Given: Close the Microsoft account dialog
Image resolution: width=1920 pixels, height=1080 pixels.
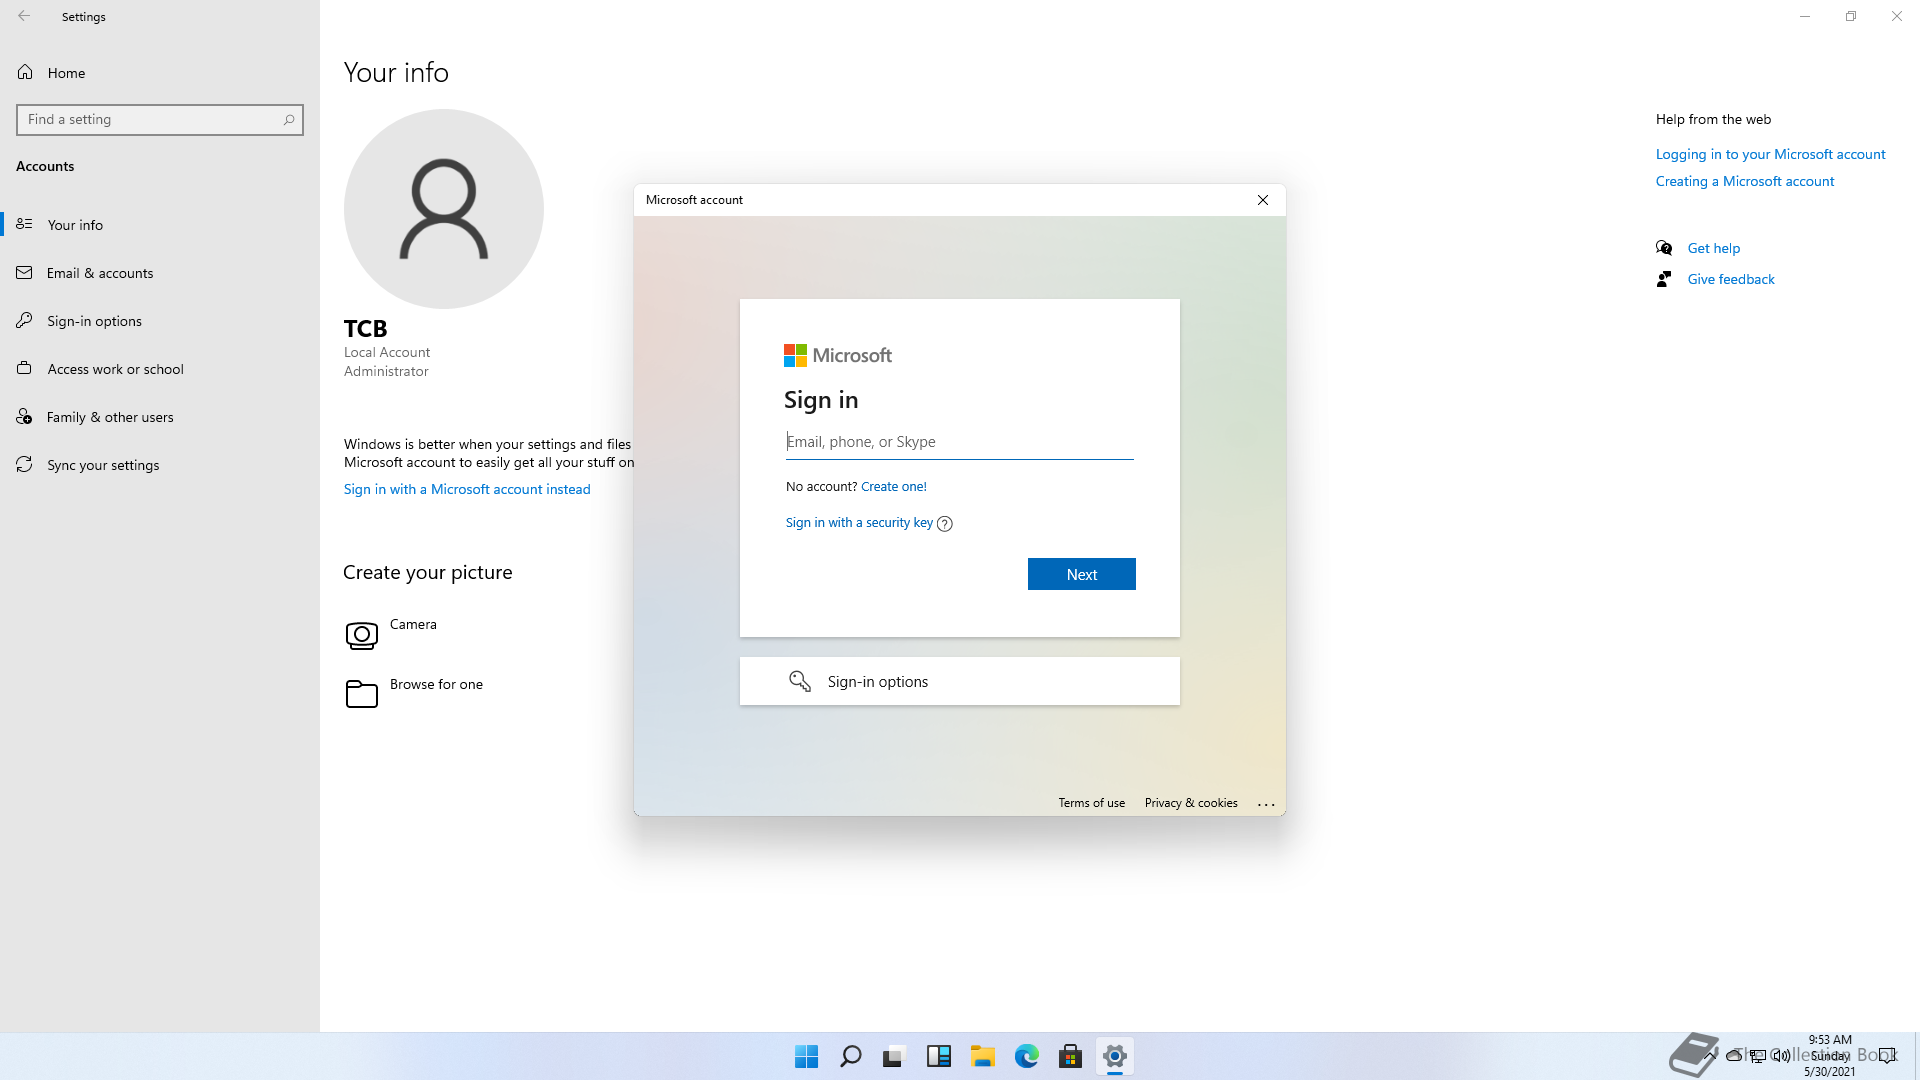Looking at the screenshot, I should [1263, 200].
